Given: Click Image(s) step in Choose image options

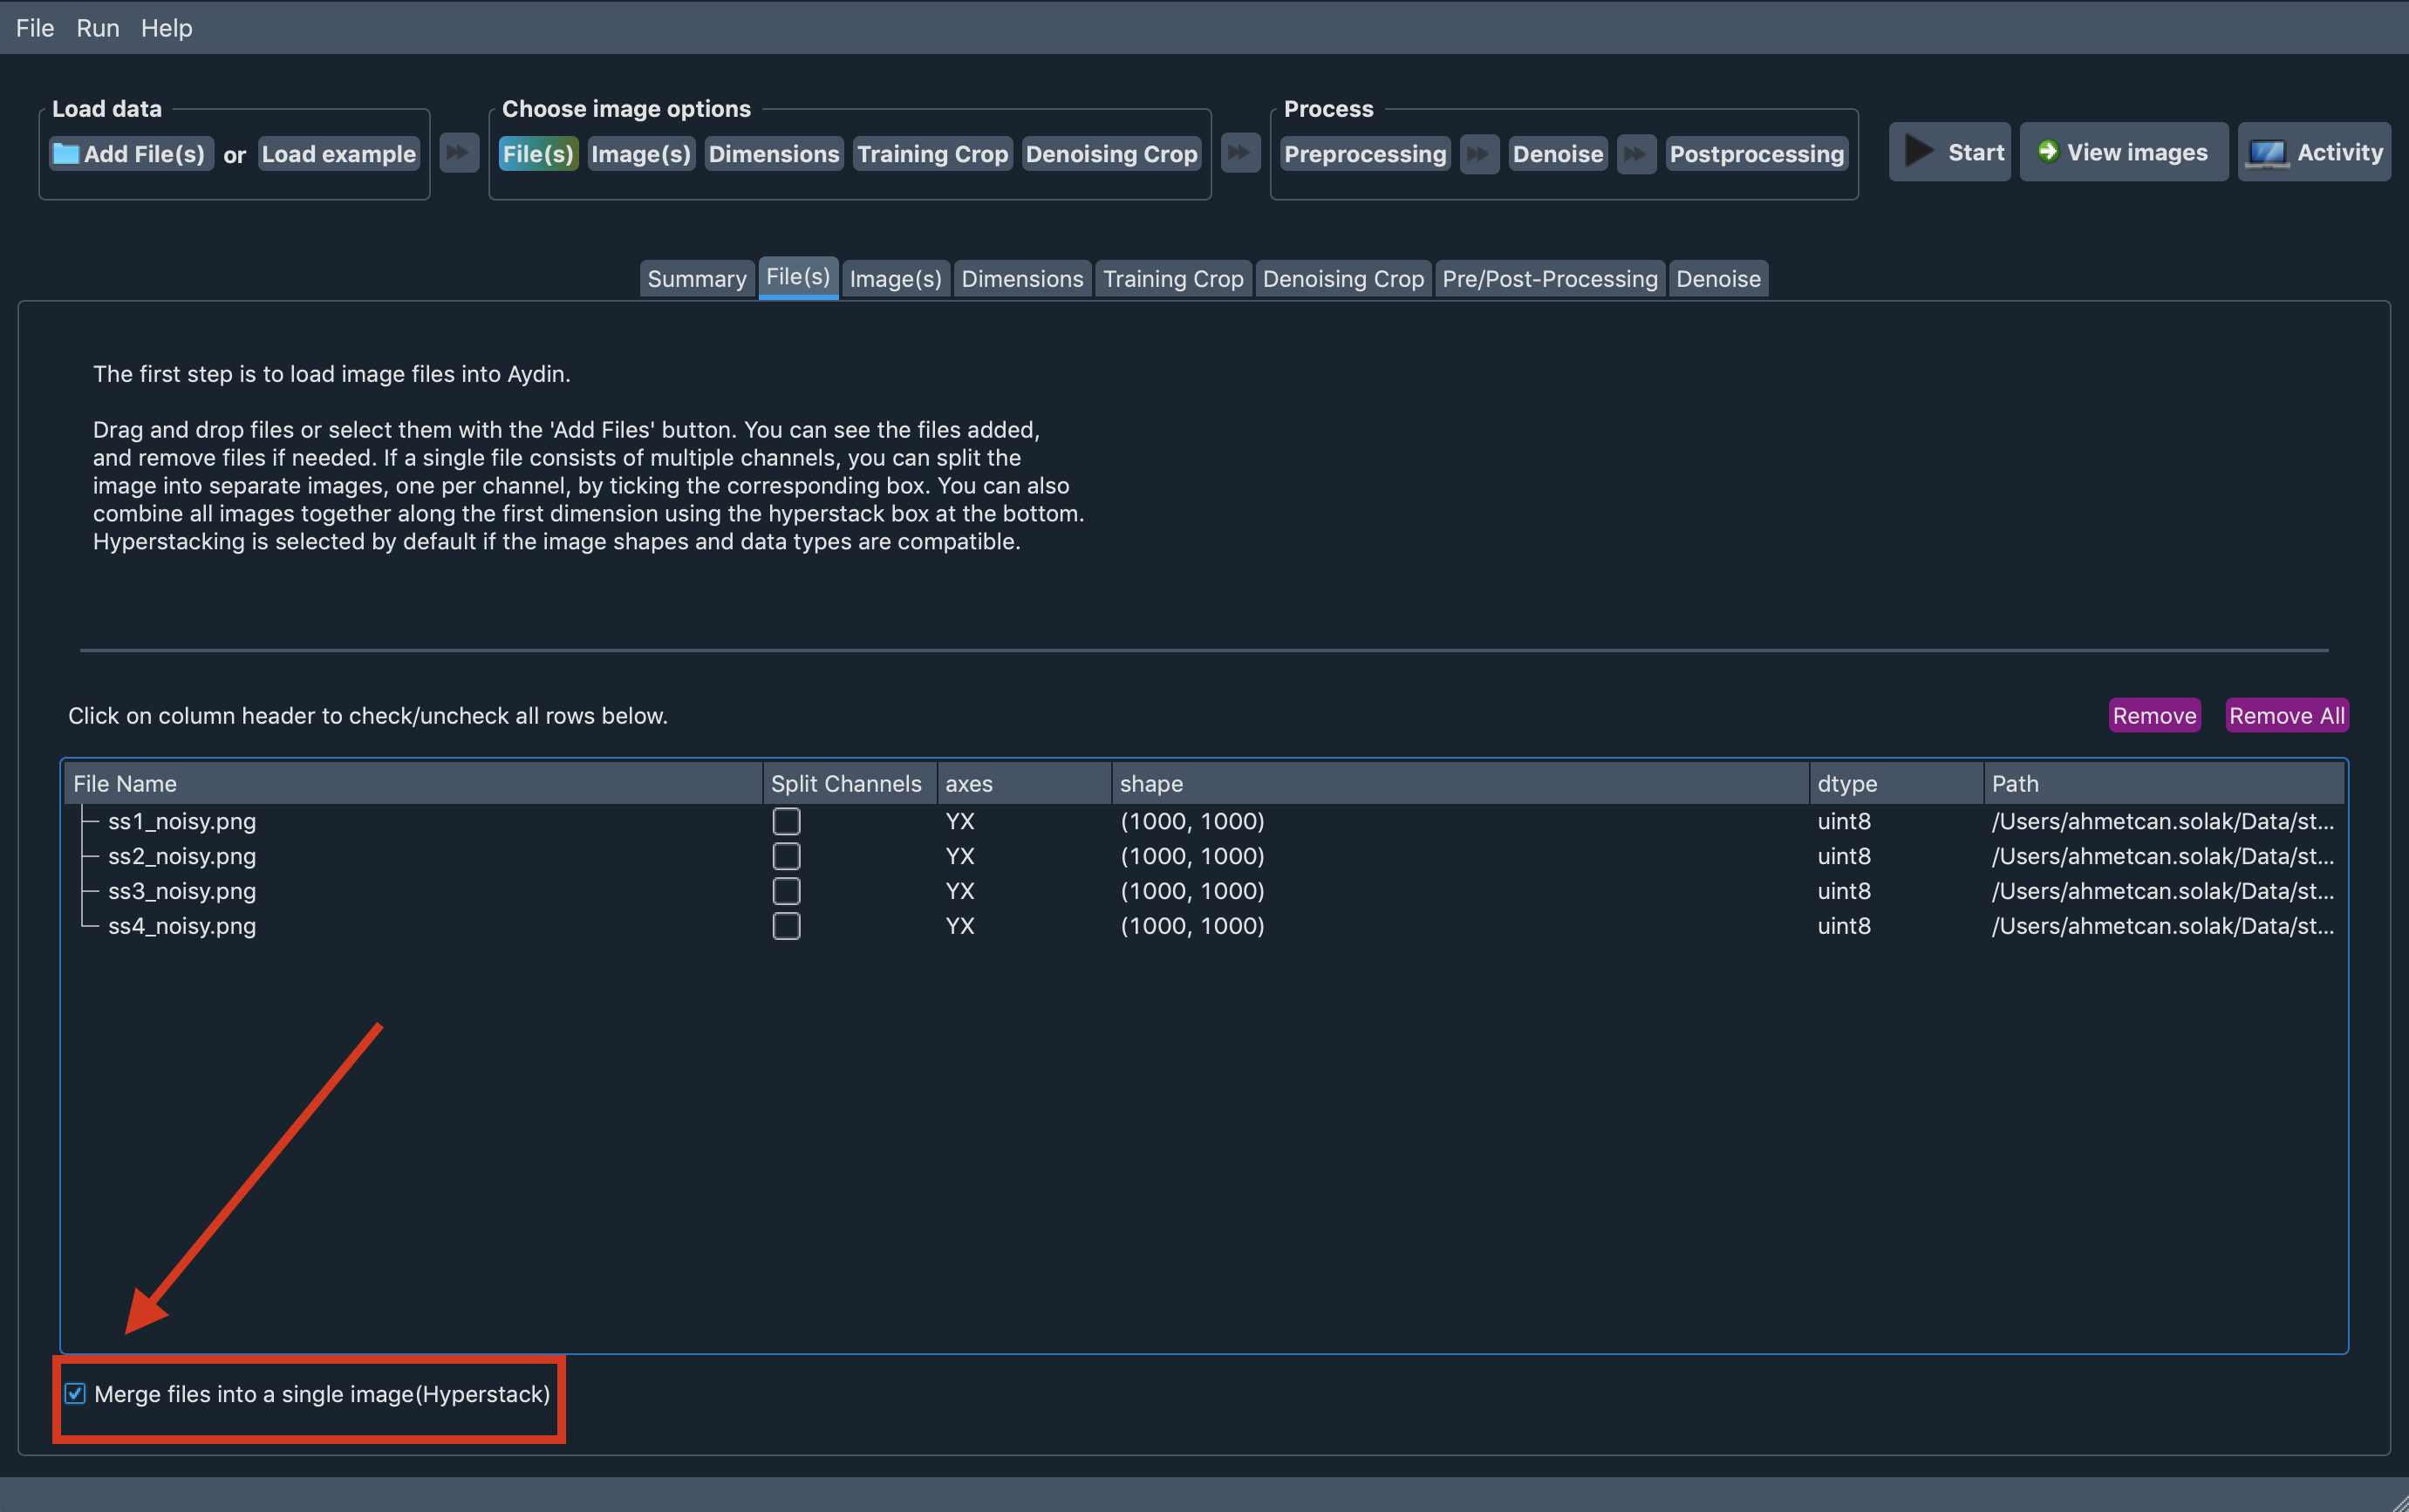Looking at the screenshot, I should point(641,154).
